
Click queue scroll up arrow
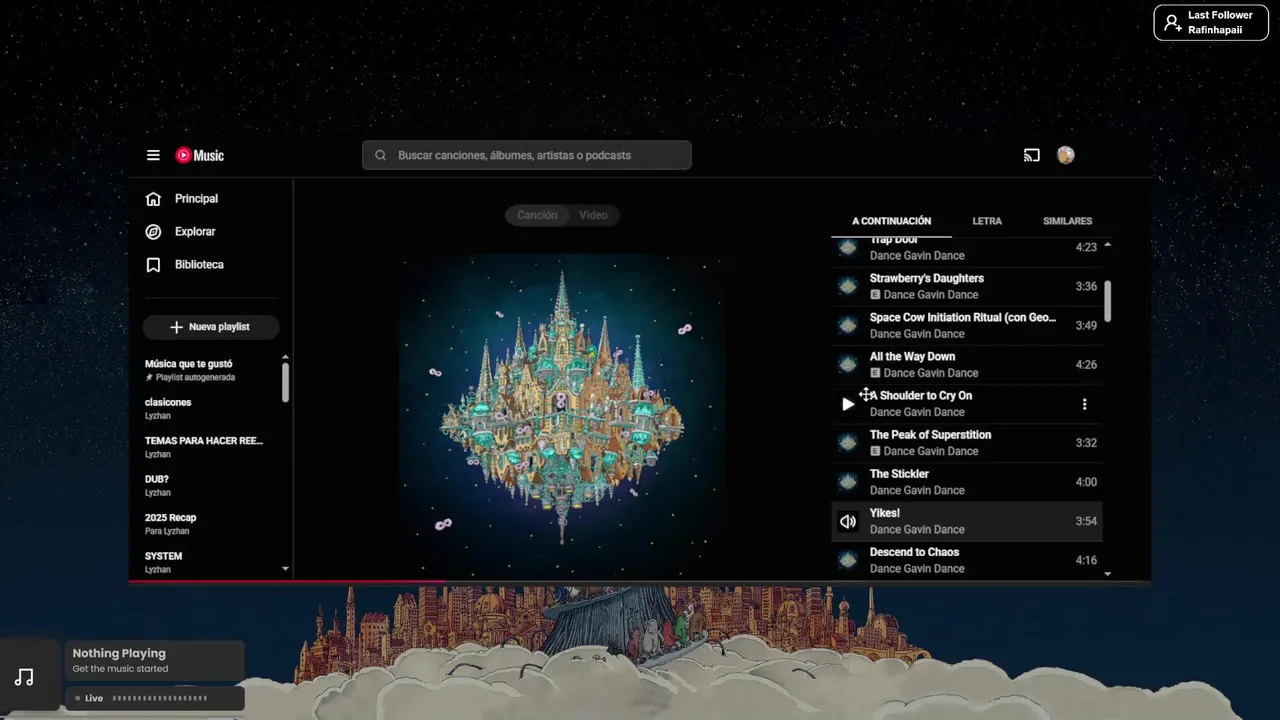pyautogui.click(x=1107, y=245)
